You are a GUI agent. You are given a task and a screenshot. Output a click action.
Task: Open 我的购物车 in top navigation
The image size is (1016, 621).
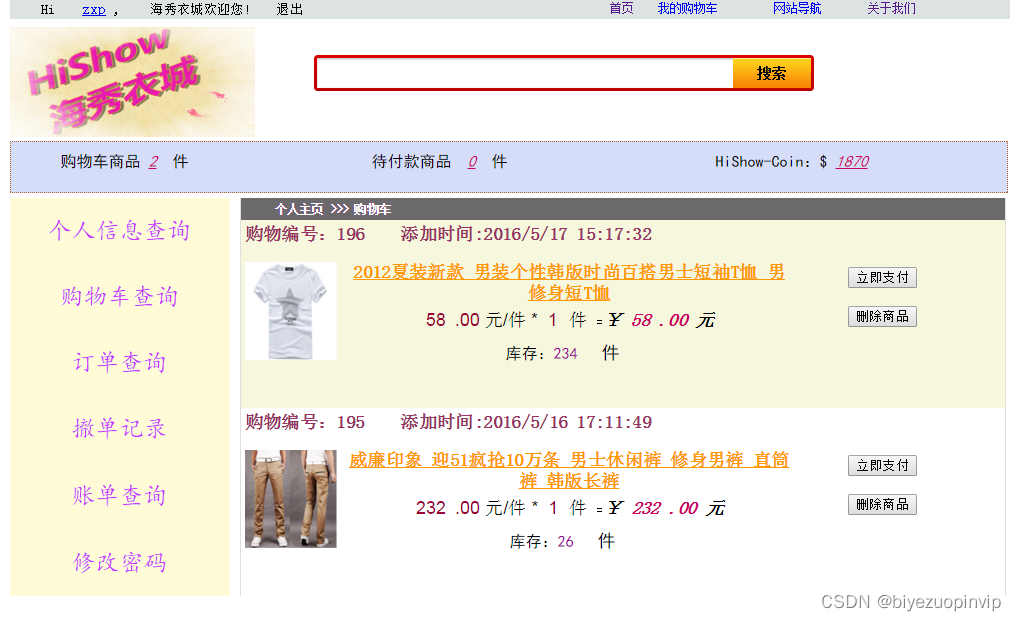pyautogui.click(x=687, y=8)
